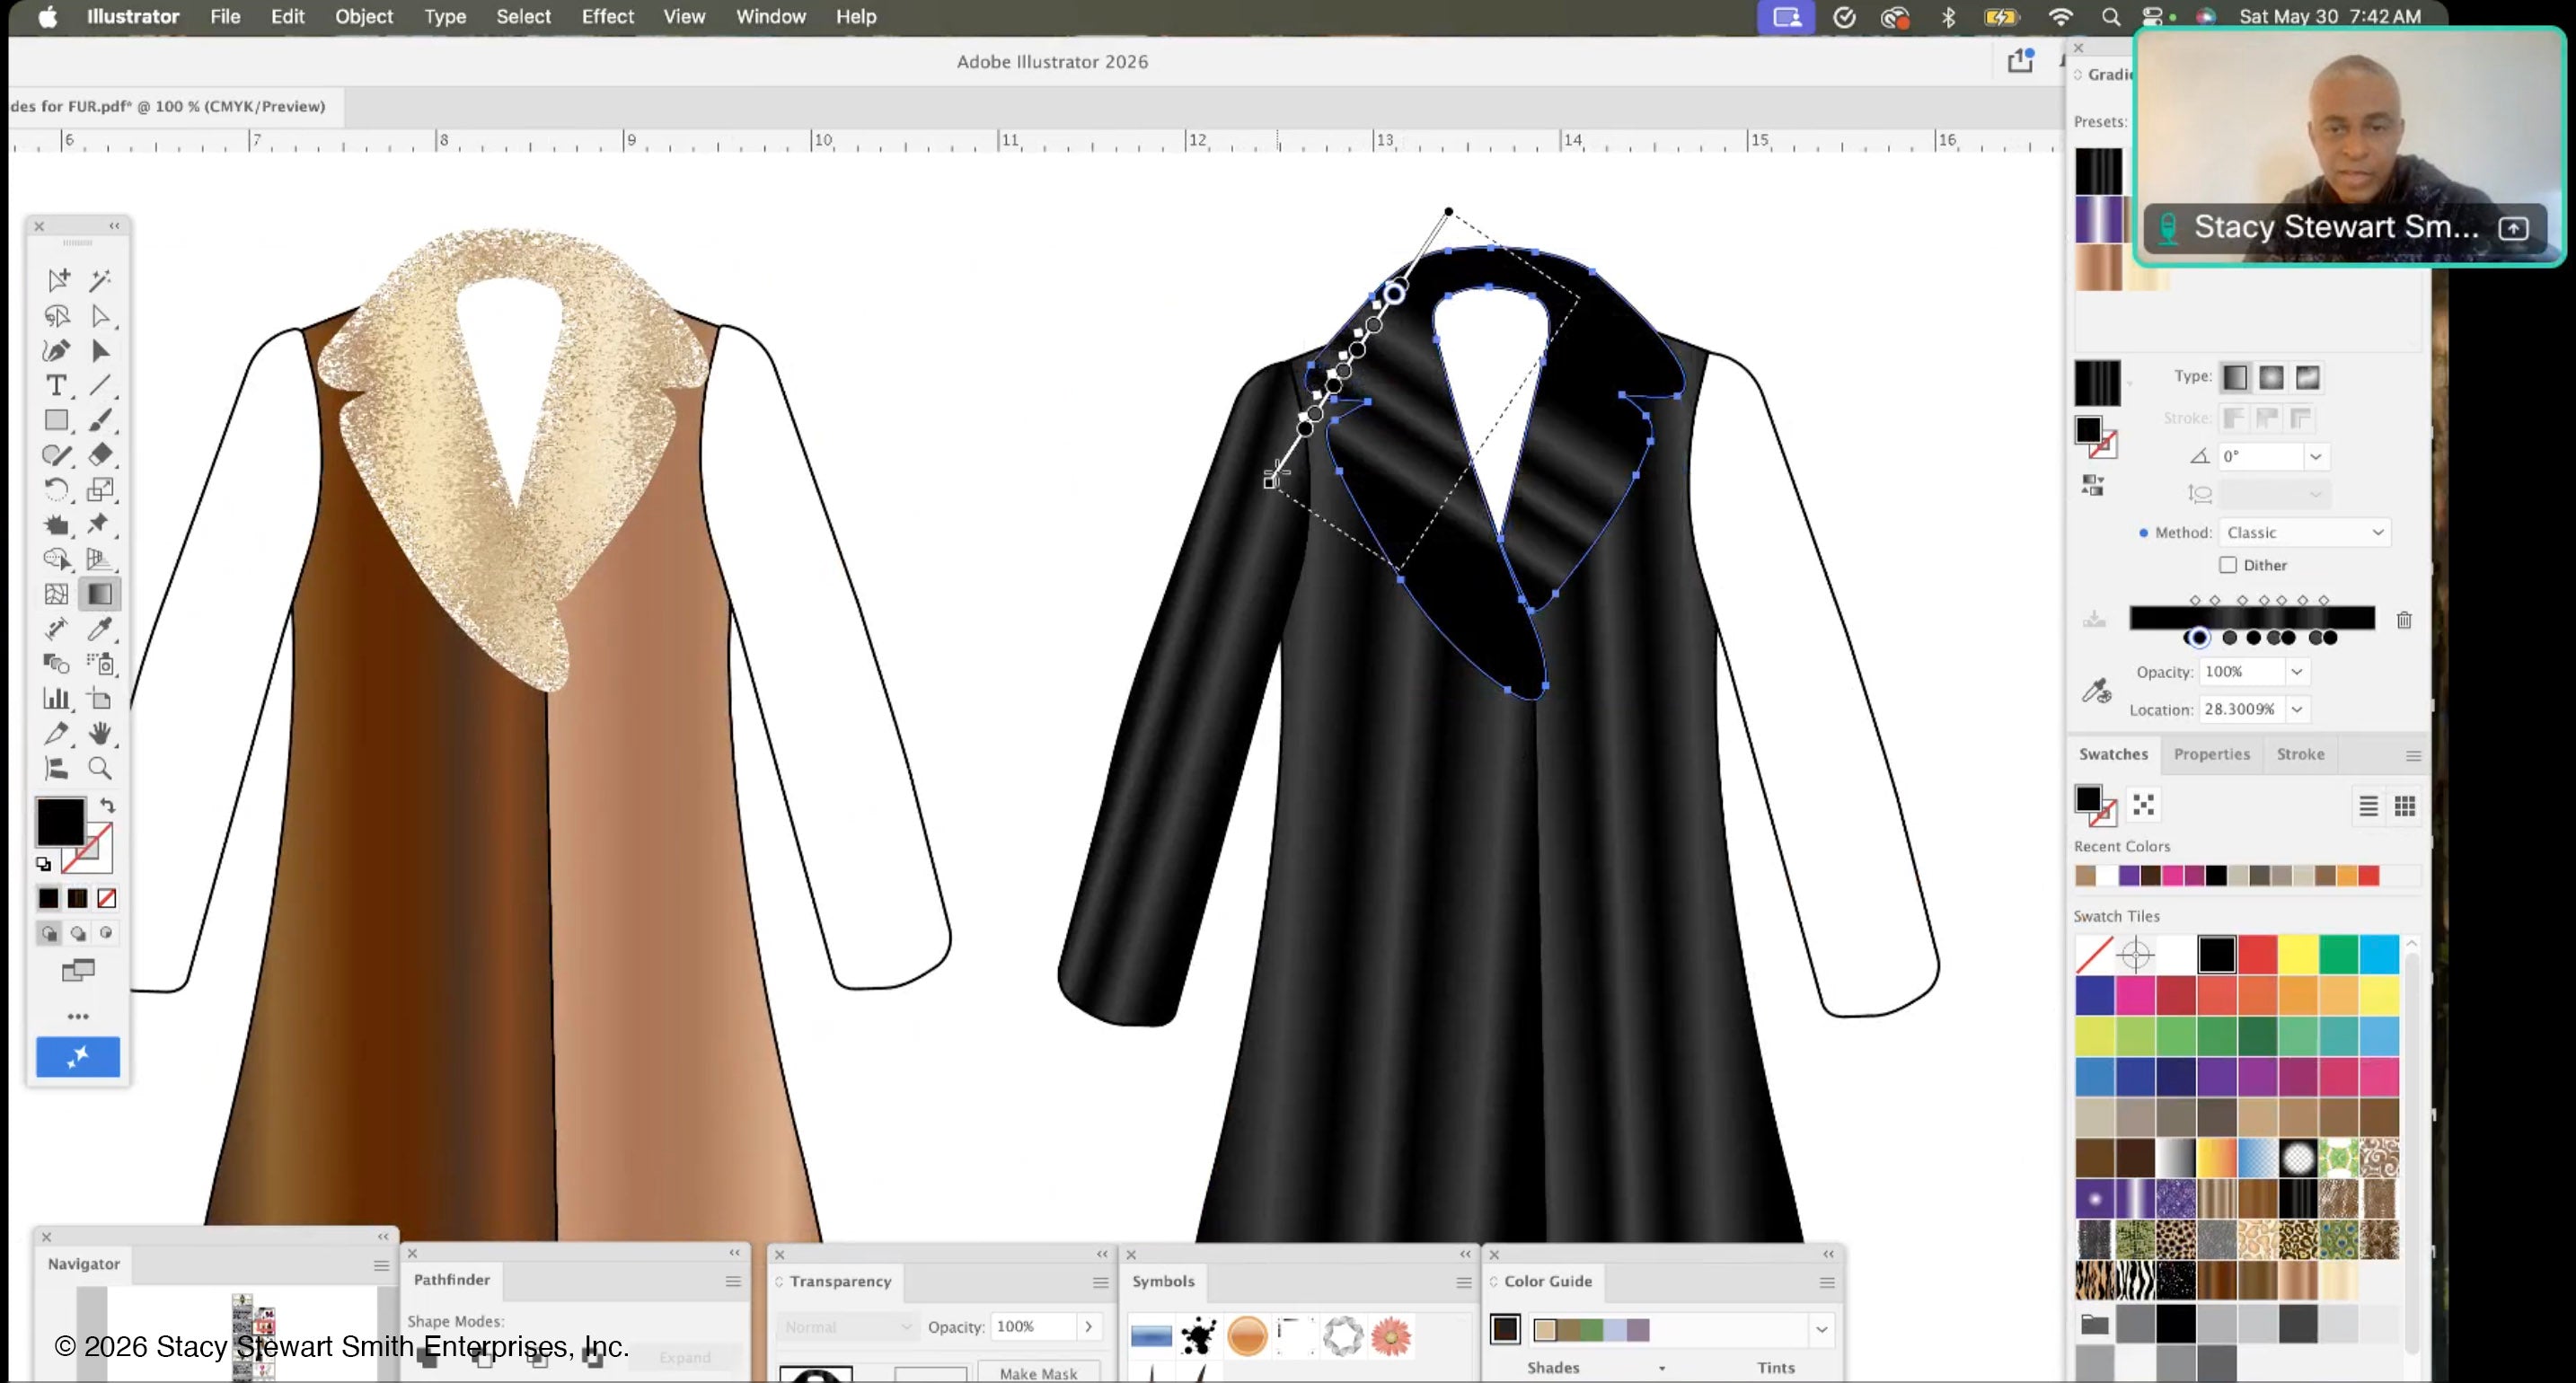Open the Effect menu
The width and height of the screenshot is (2576, 1383).
[608, 17]
